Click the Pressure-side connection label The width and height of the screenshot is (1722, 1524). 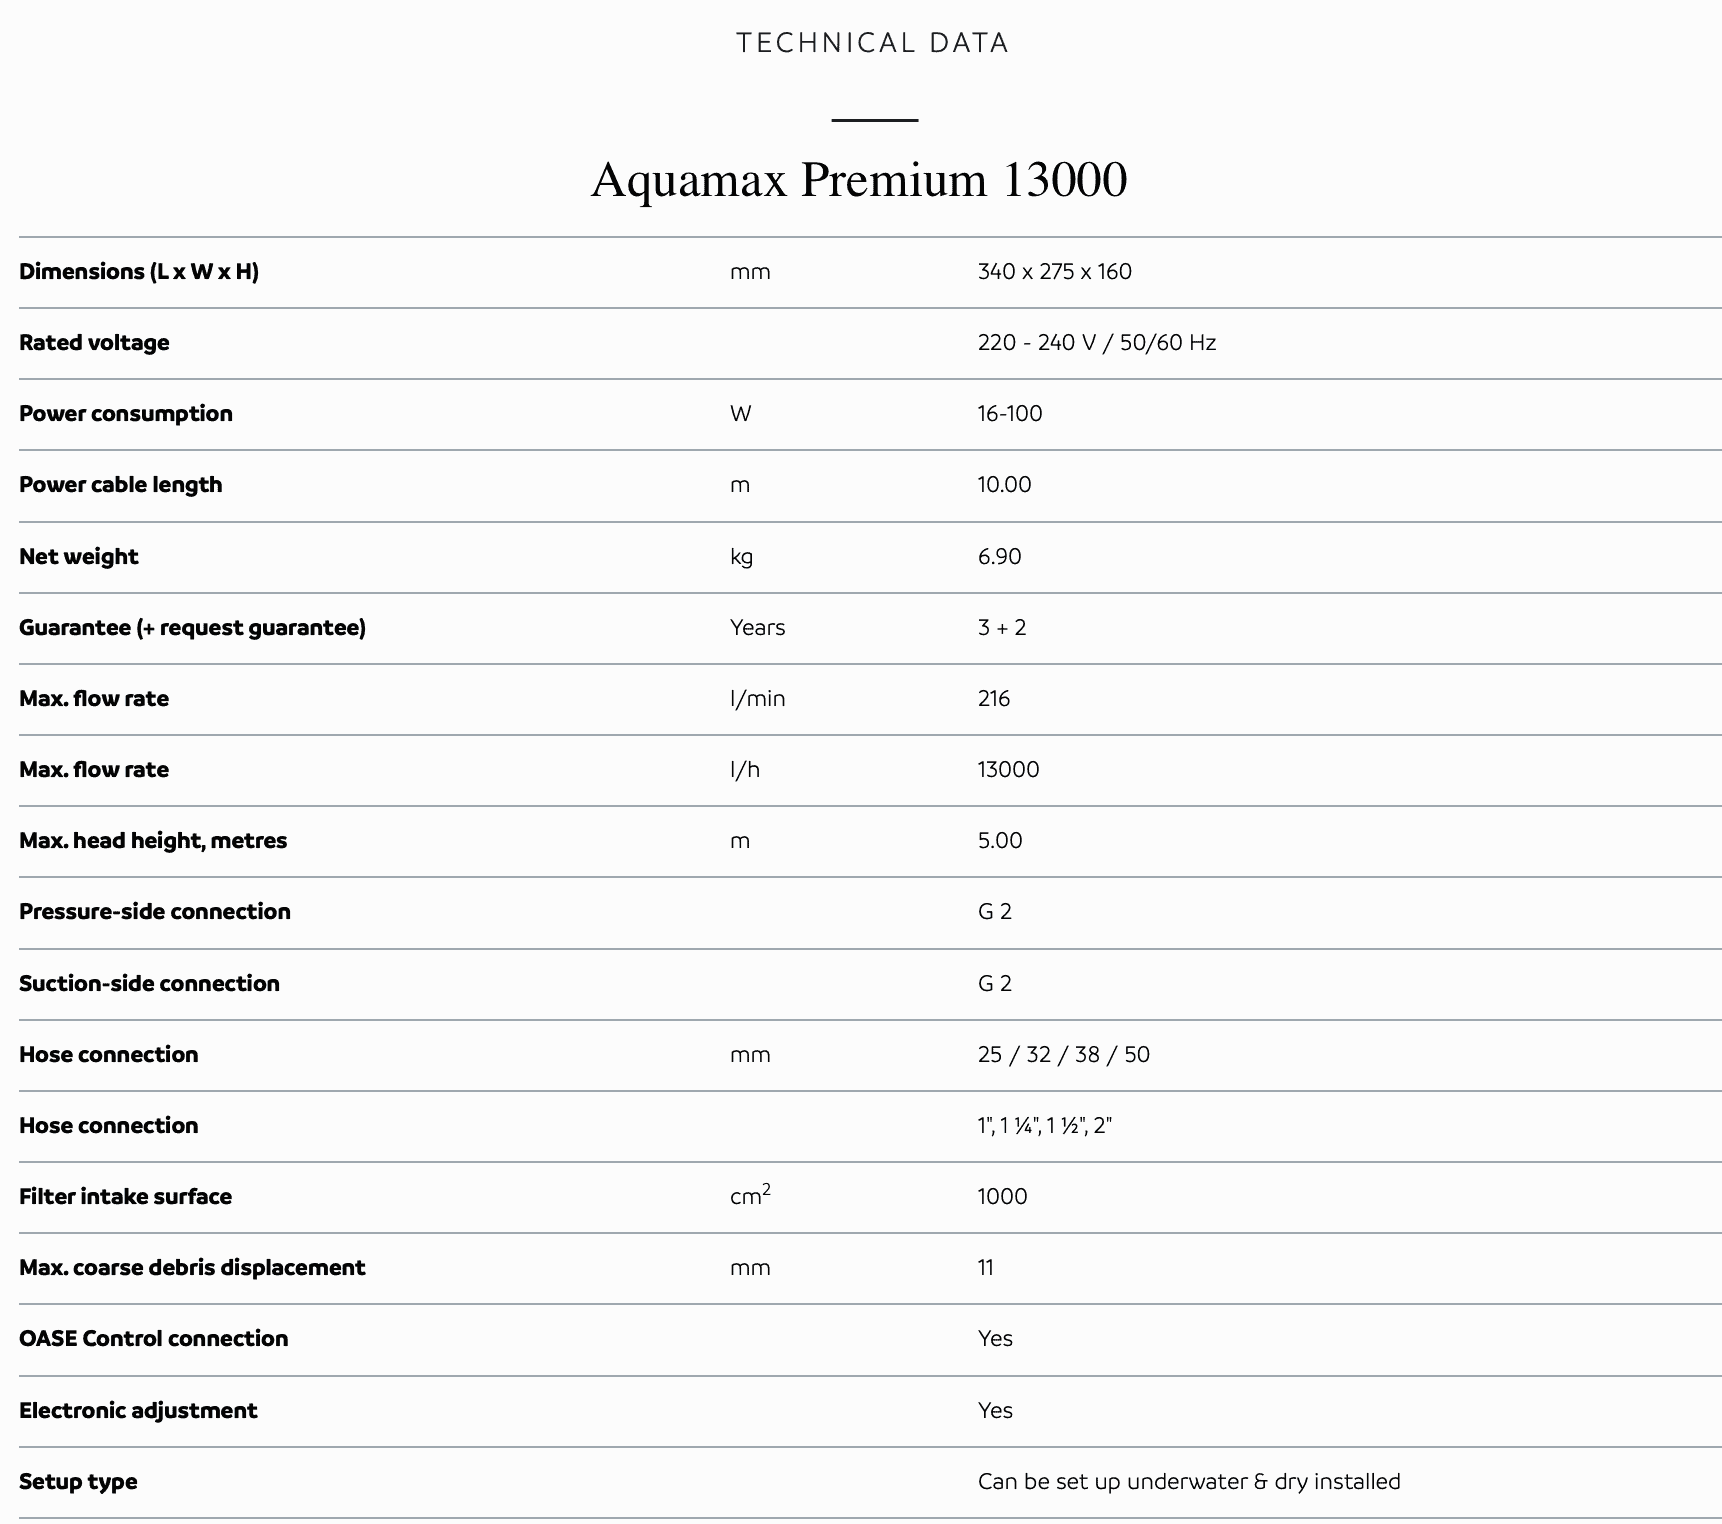155,912
